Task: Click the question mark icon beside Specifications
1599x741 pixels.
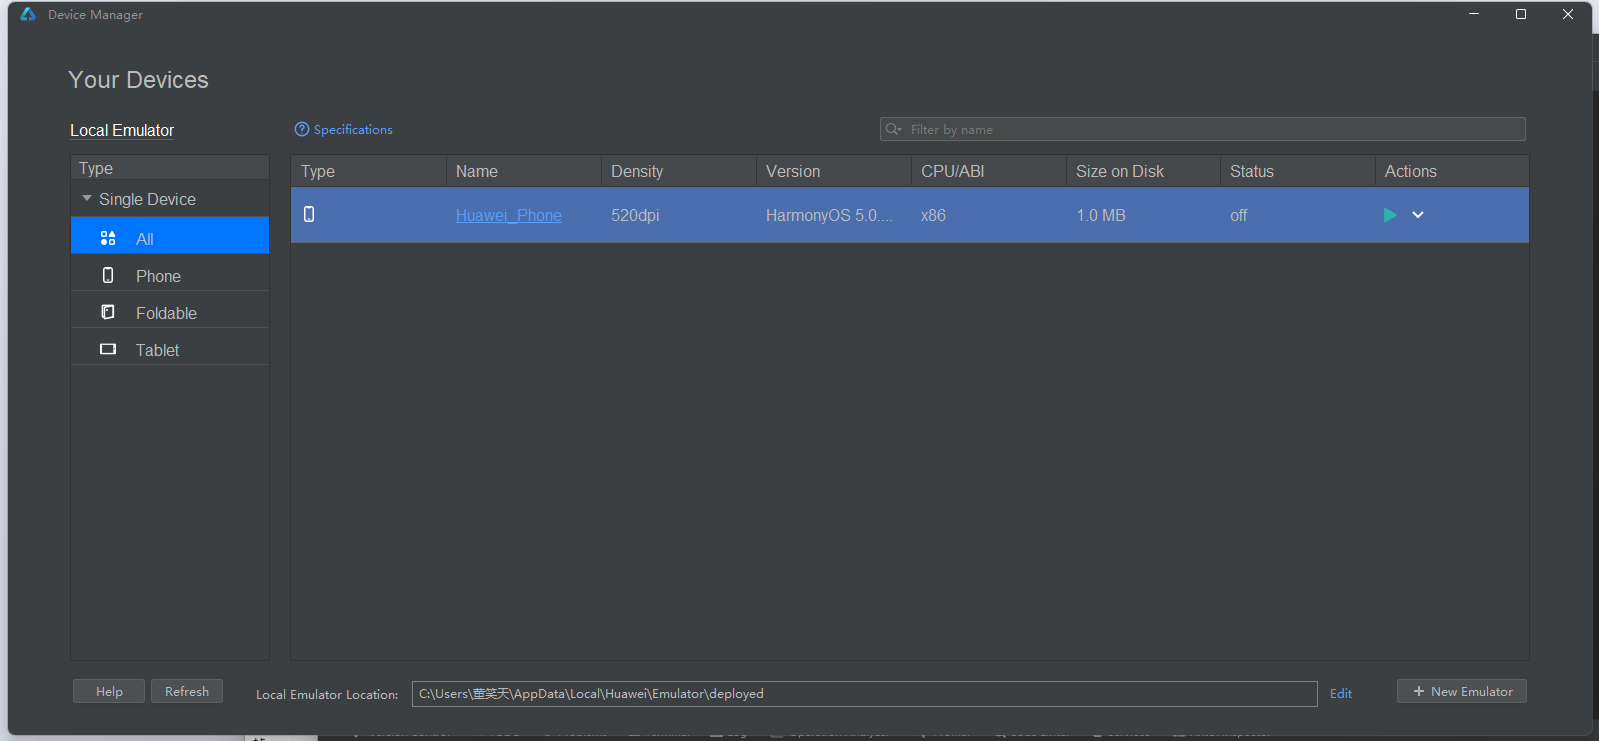Action: click(x=302, y=129)
